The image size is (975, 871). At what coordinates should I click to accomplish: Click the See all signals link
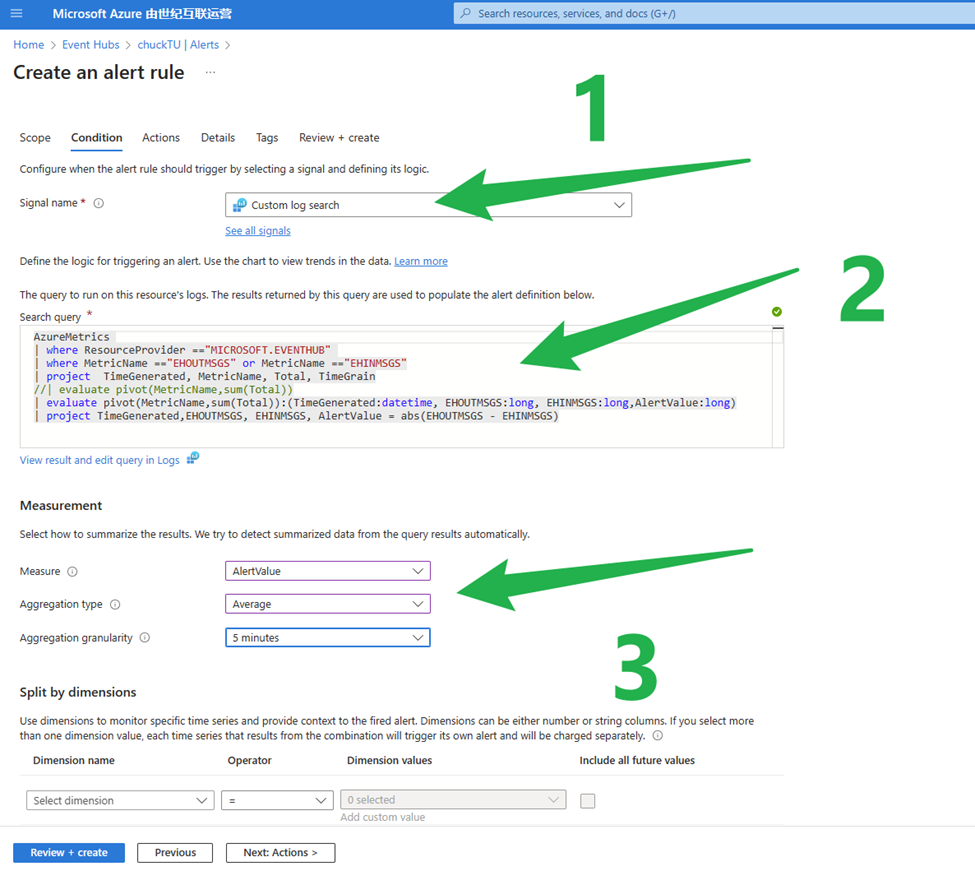tap(258, 231)
